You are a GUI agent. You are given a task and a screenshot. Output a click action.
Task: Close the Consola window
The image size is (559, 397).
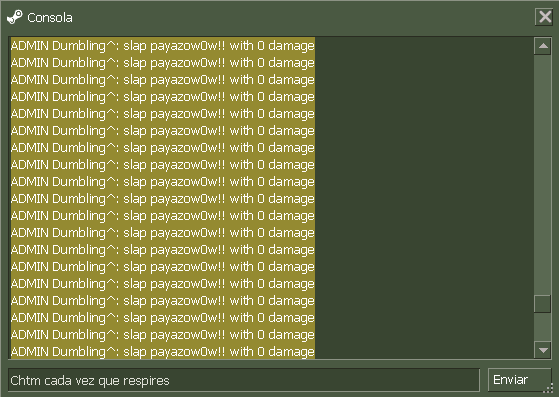click(x=544, y=17)
